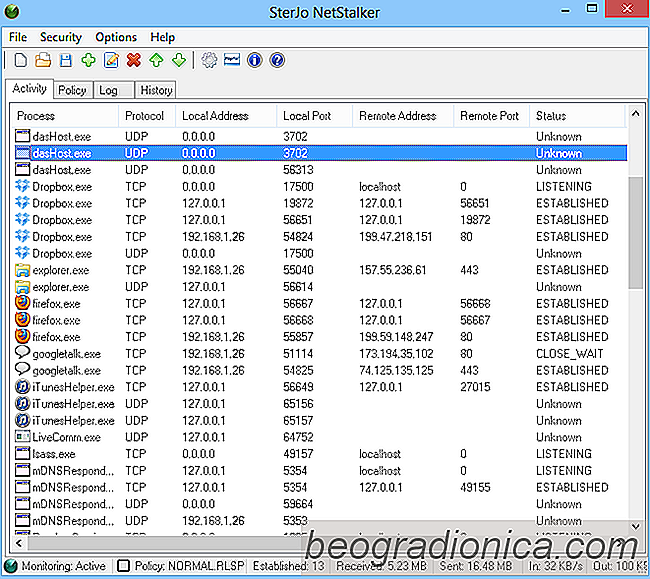Click the iTunesHelper icon on port 56649 row
Viewport: 650px width, 579px height.
pyautogui.click(x=22, y=387)
